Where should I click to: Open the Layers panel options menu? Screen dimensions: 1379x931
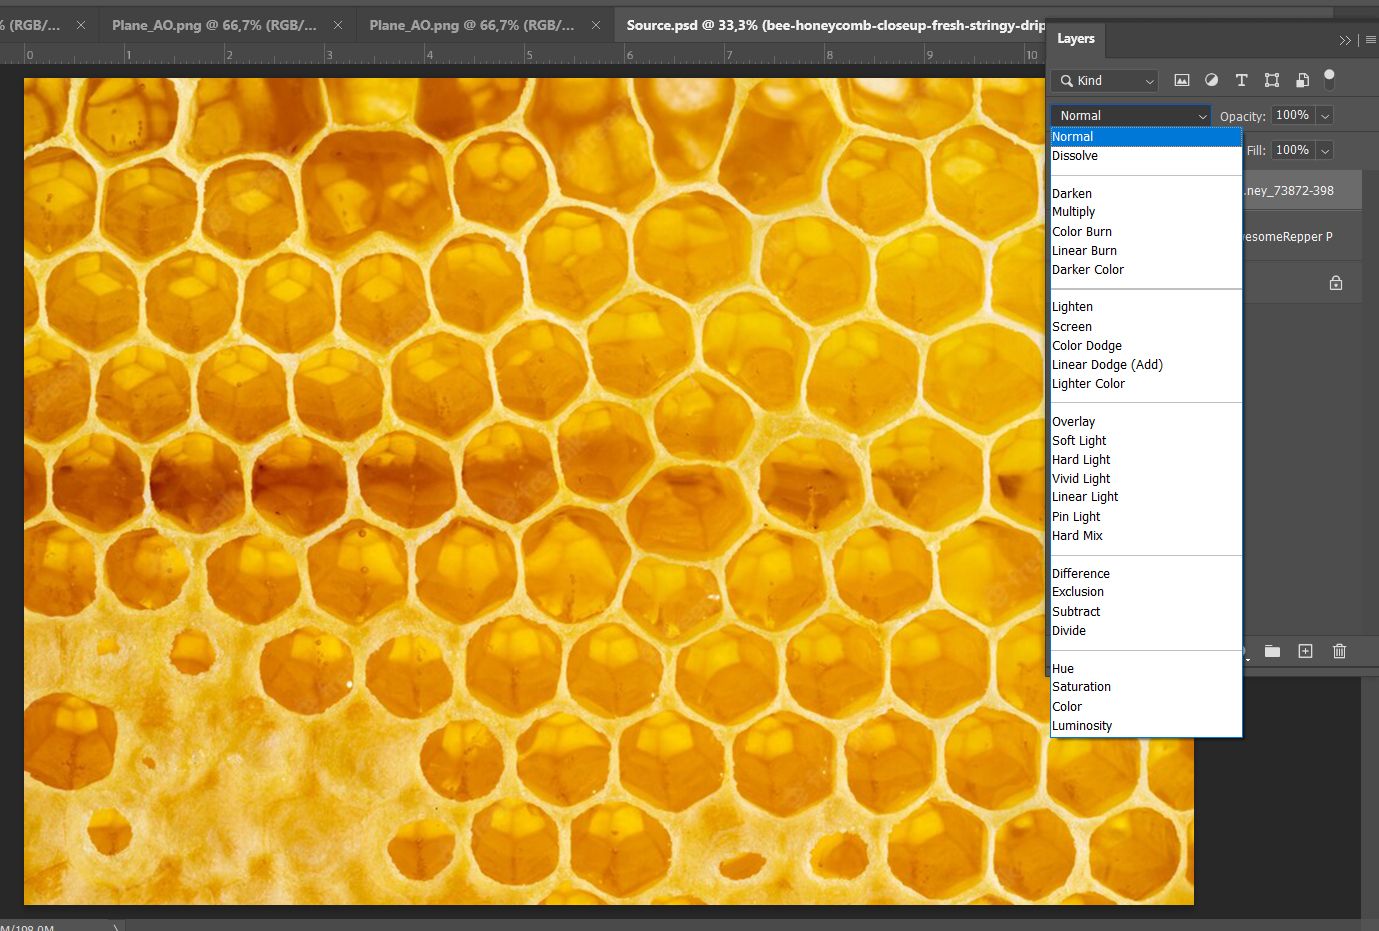point(1370,40)
